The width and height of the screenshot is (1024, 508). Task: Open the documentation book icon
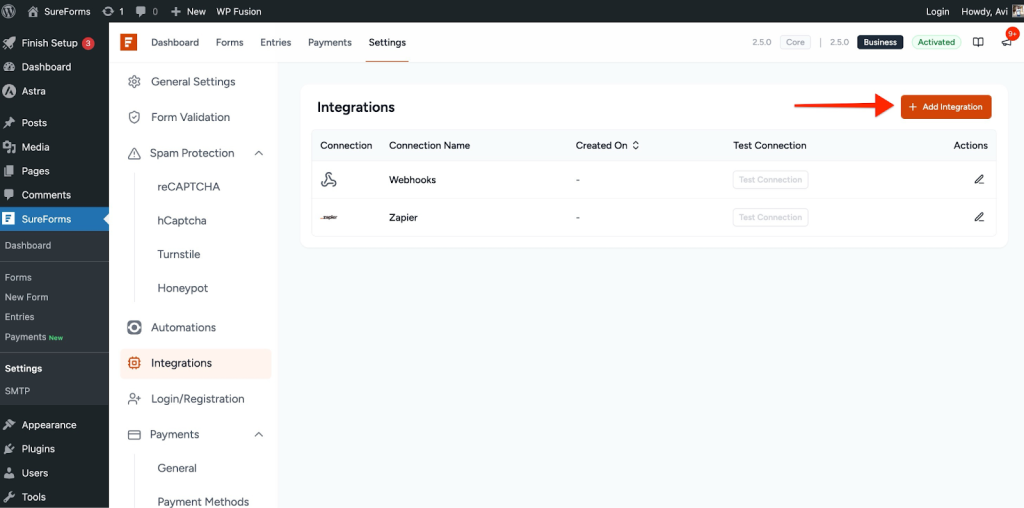pyautogui.click(x=978, y=42)
